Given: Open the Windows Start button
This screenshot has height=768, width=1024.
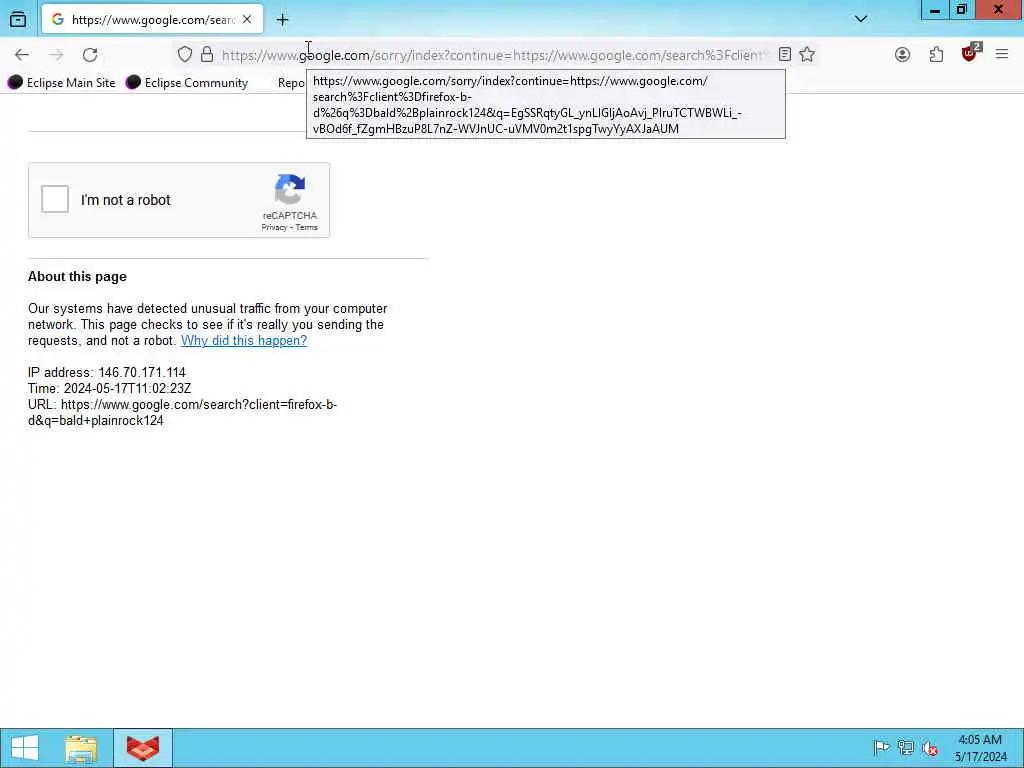Looking at the screenshot, I should [25, 748].
